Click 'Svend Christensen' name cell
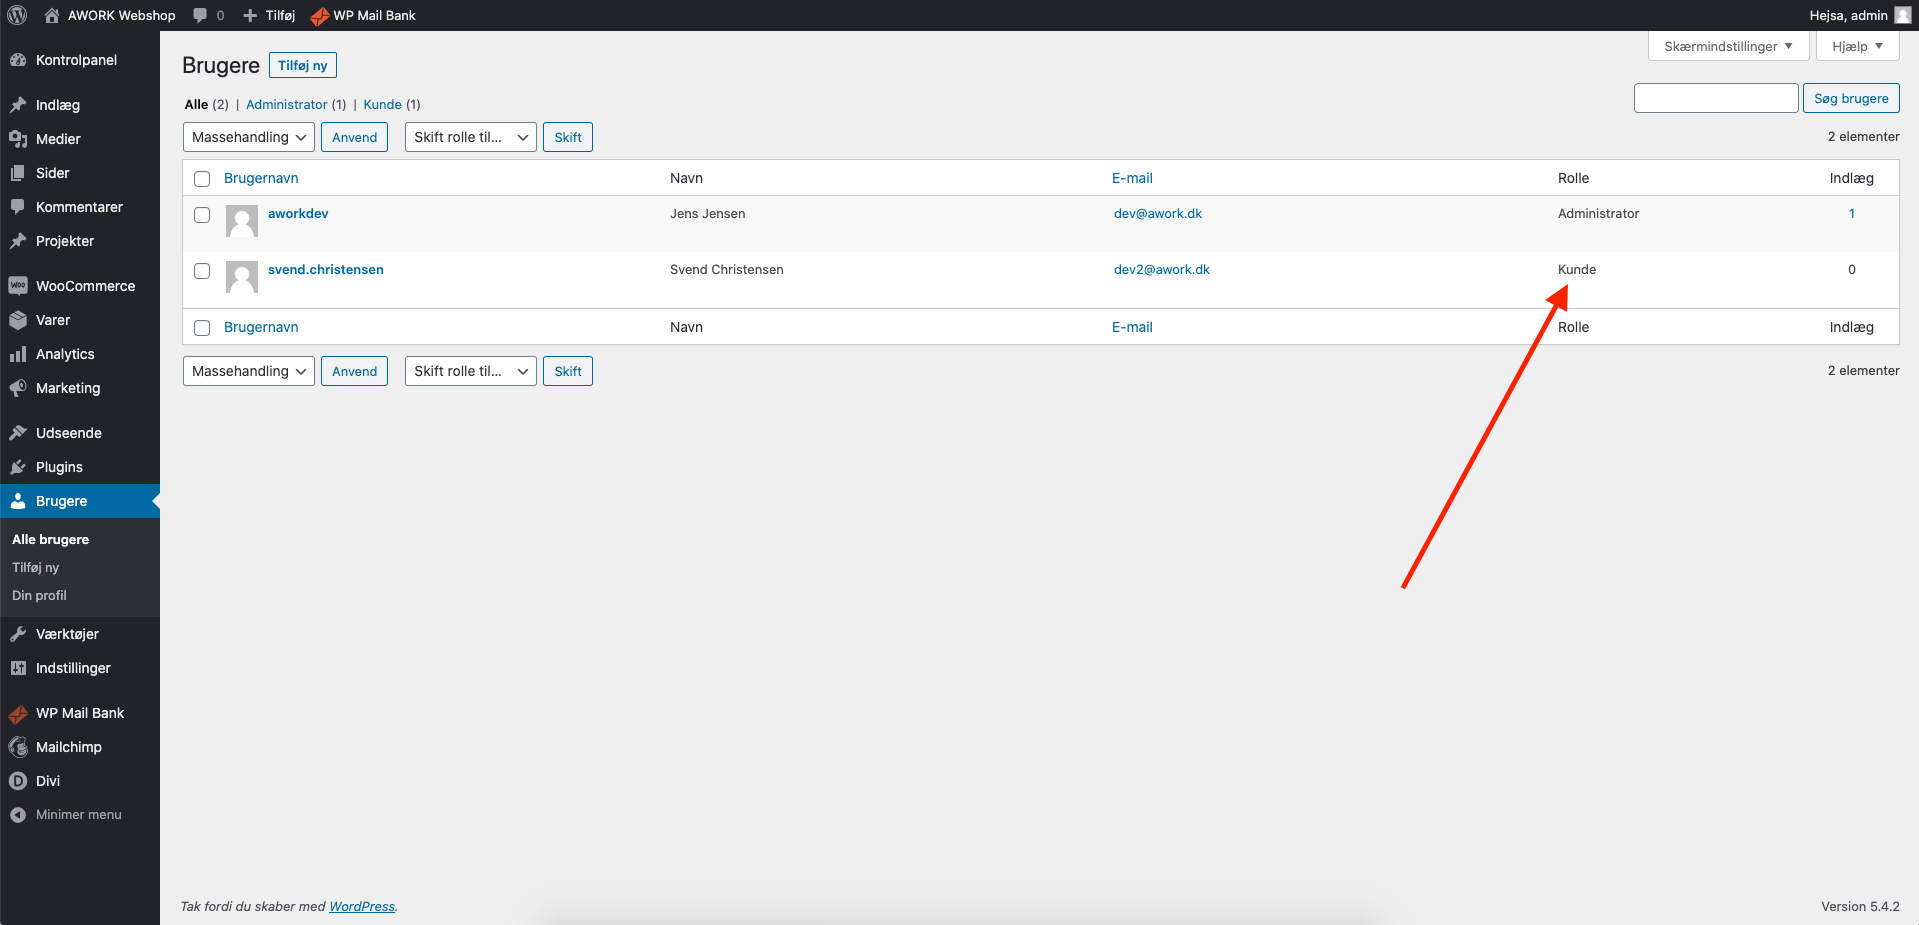This screenshot has width=1919, height=925. [x=727, y=269]
